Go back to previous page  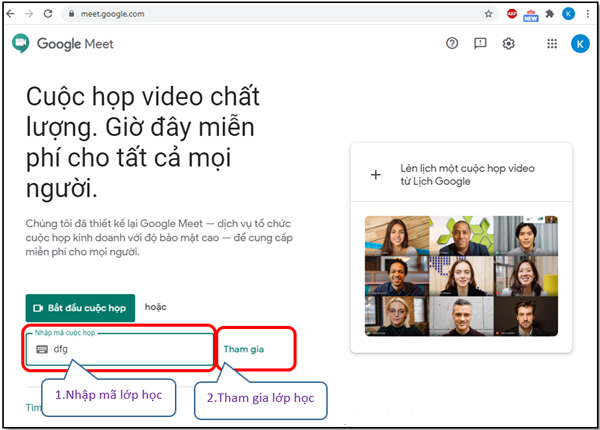coord(12,14)
